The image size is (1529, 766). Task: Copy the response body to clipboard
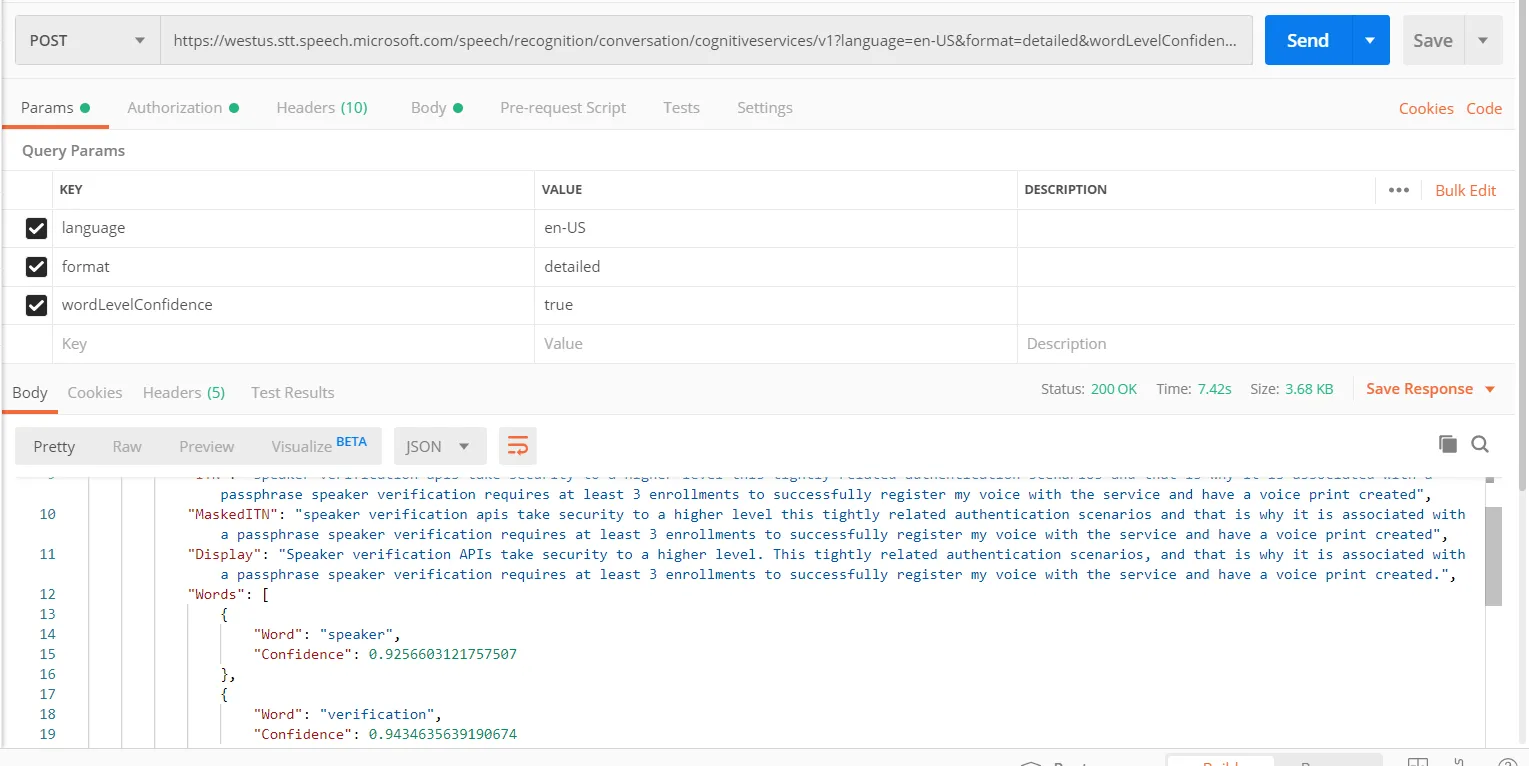click(1447, 445)
